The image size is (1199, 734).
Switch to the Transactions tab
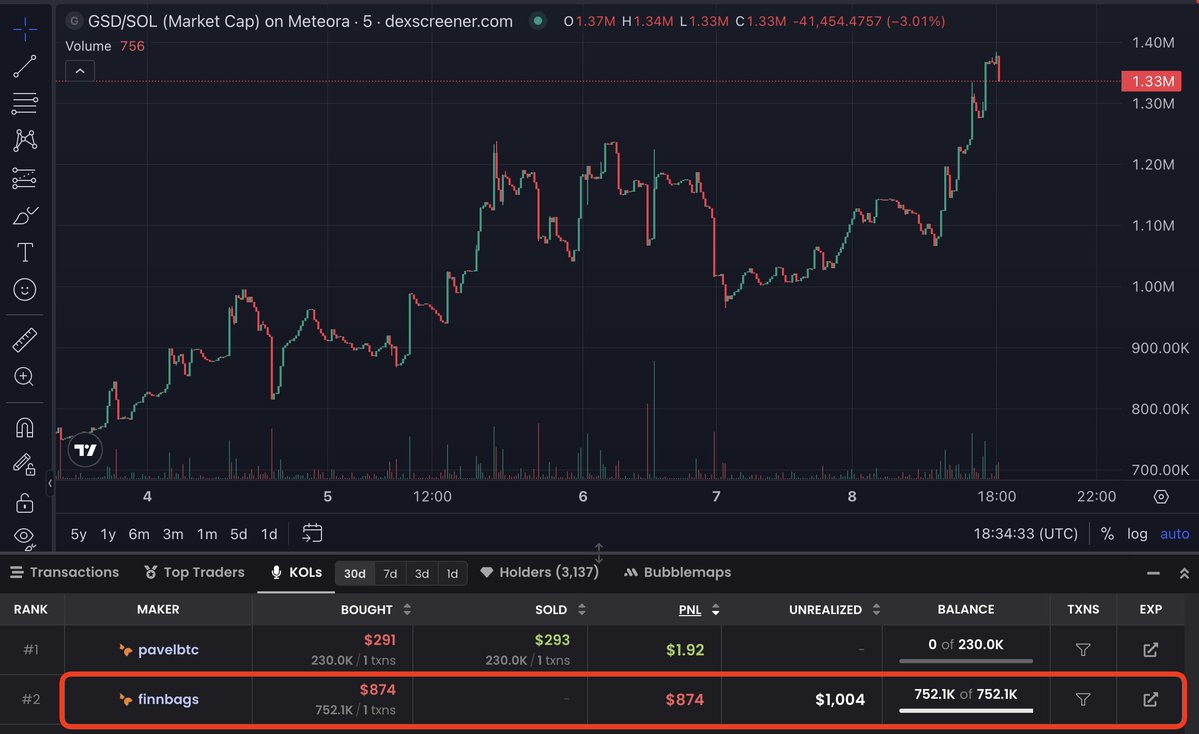65,572
